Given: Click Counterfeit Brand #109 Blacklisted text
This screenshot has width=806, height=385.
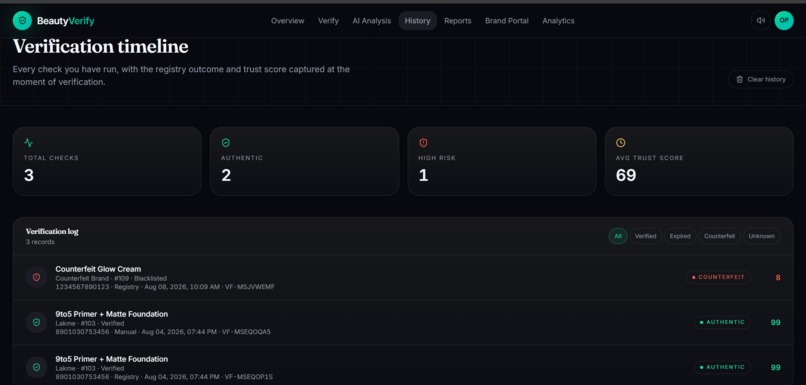Looking at the screenshot, I should point(111,278).
